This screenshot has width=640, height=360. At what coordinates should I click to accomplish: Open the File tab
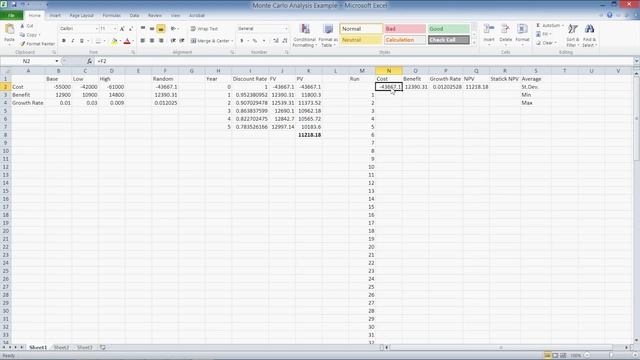pyautogui.click(x=11, y=16)
